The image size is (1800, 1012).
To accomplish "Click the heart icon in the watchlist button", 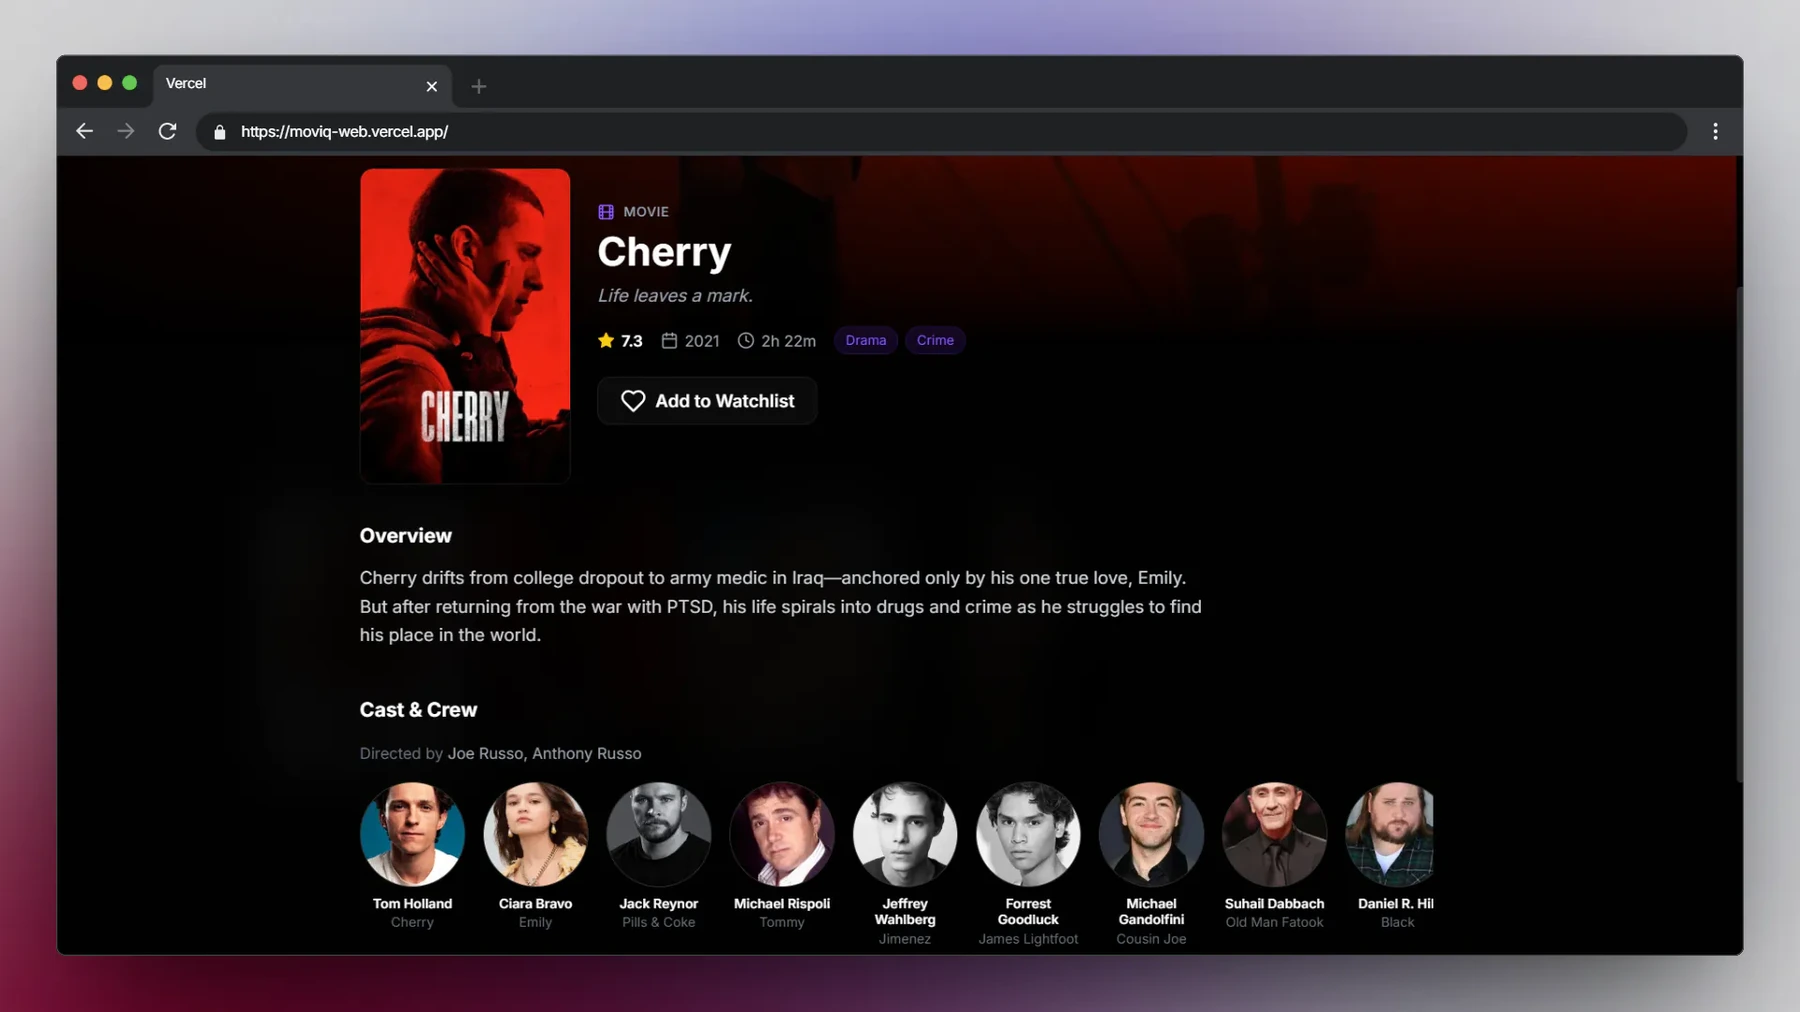I will [633, 401].
